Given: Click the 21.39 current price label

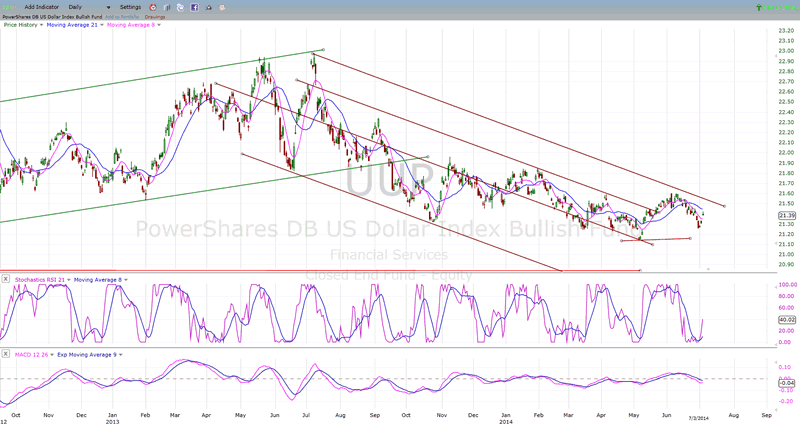Looking at the screenshot, I should (x=786, y=215).
